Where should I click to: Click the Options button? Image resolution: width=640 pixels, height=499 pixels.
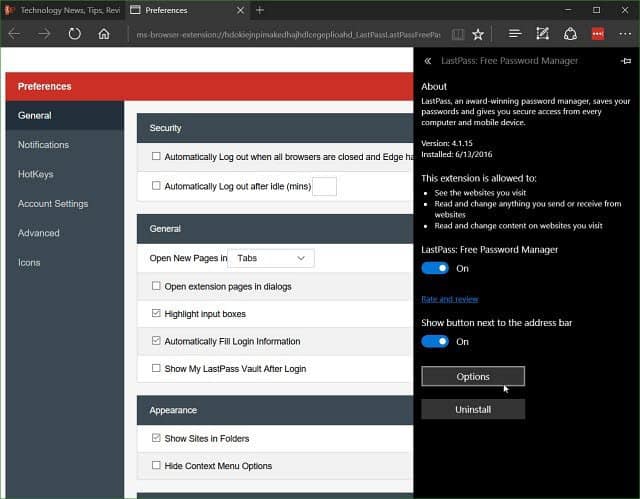pos(473,376)
